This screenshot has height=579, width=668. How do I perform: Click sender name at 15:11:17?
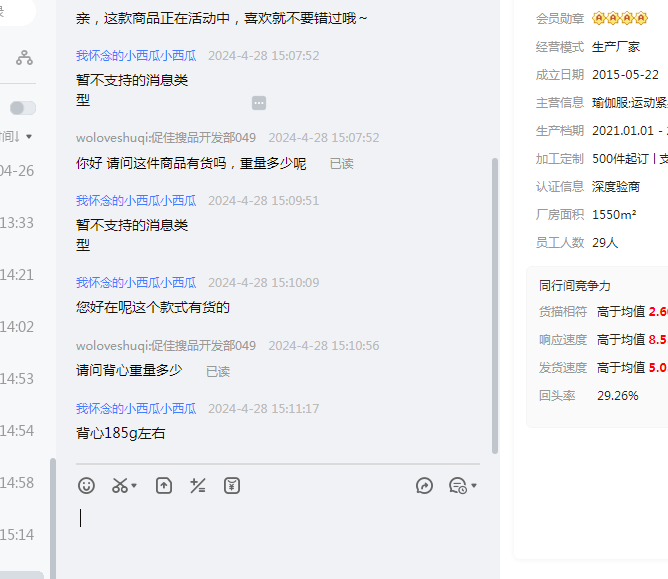point(136,409)
